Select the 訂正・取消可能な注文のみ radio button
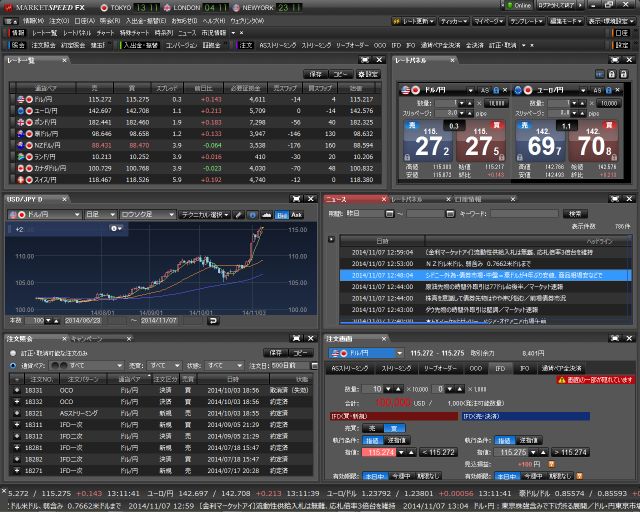Screen dimensions: 640x512 click(13, 353)
